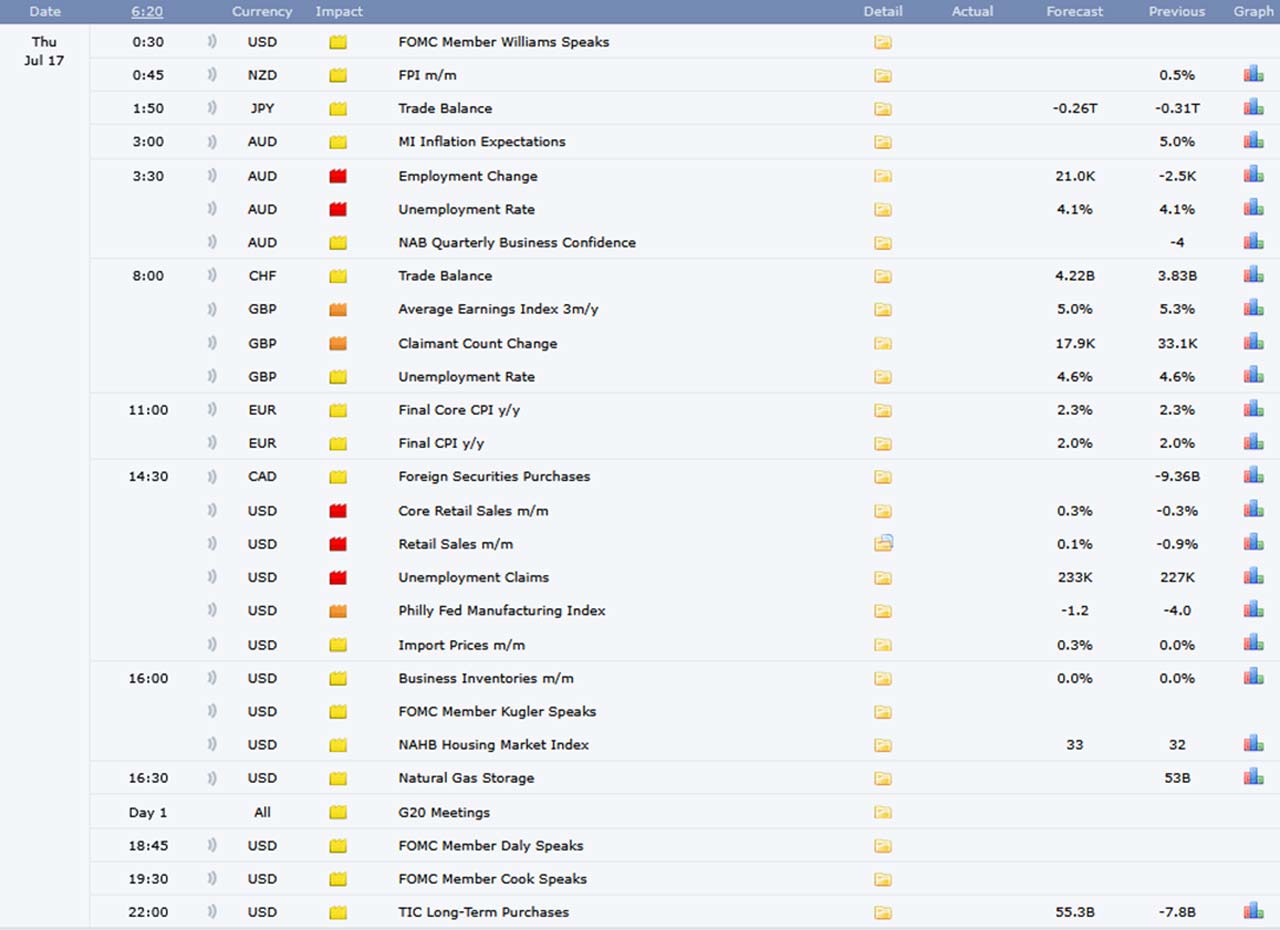Click red impact icon for AUD Unemployment Rate
The image size is (1280, 930).
pos(338,209)
